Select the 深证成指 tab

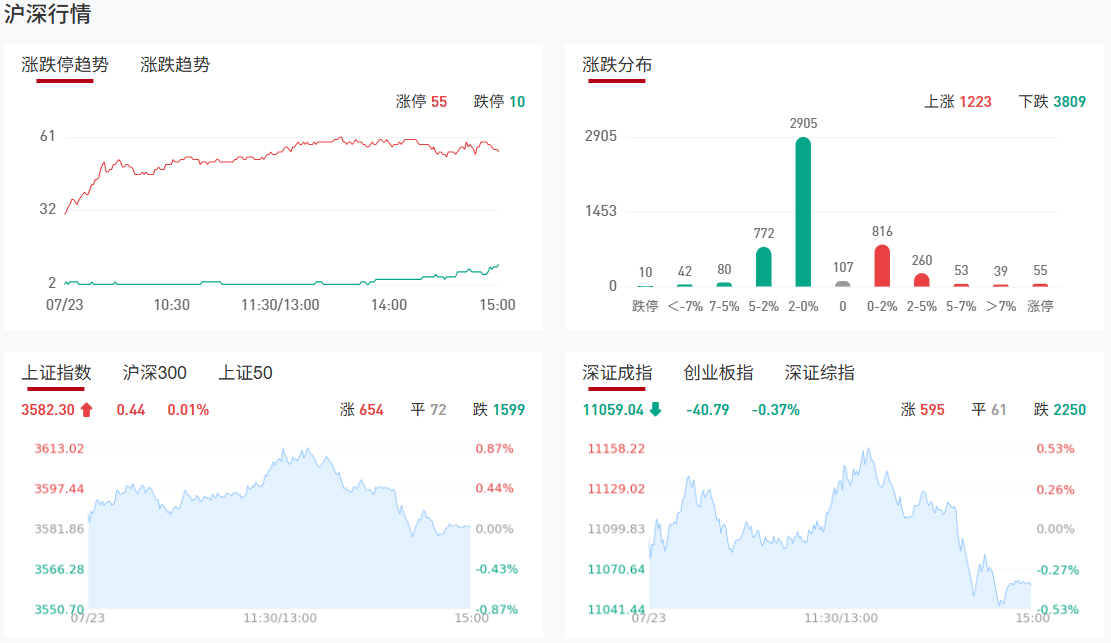point(617,373)
